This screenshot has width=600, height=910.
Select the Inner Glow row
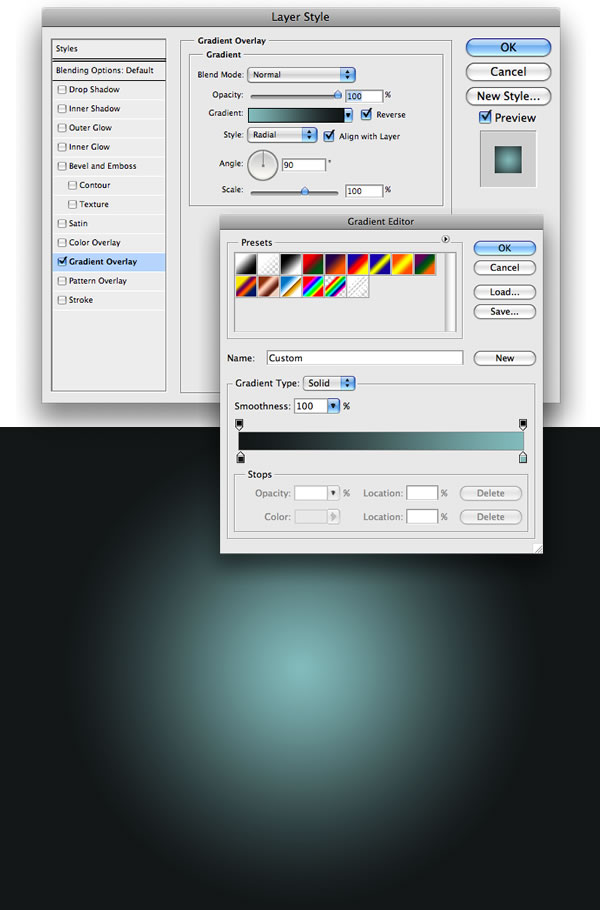pos(109,147)
